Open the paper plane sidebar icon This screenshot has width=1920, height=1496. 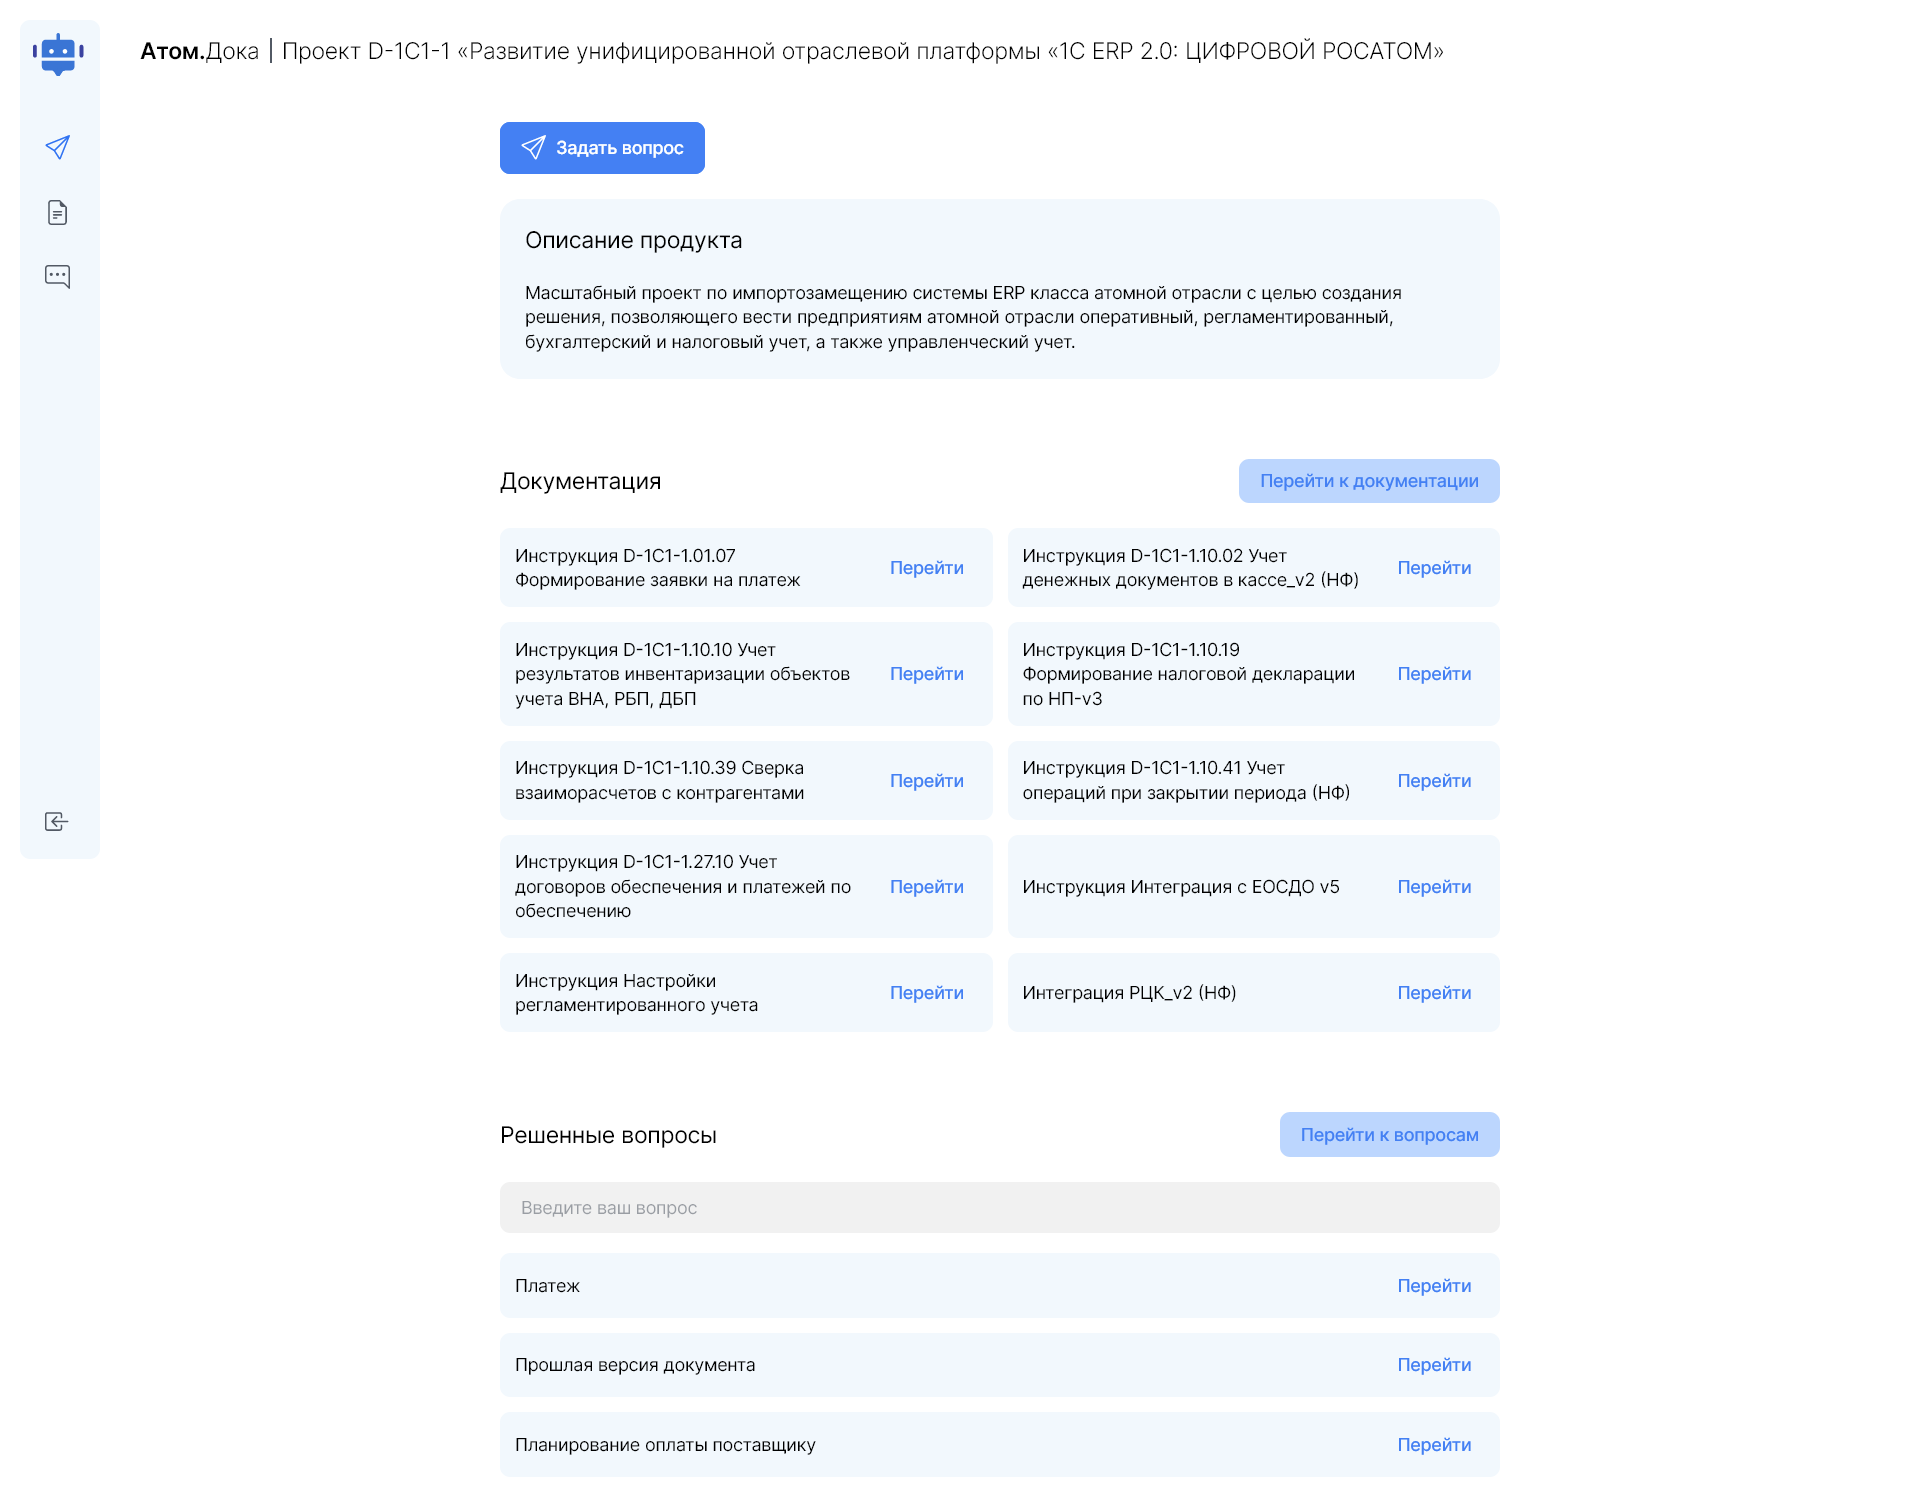(x=58, y=148)
